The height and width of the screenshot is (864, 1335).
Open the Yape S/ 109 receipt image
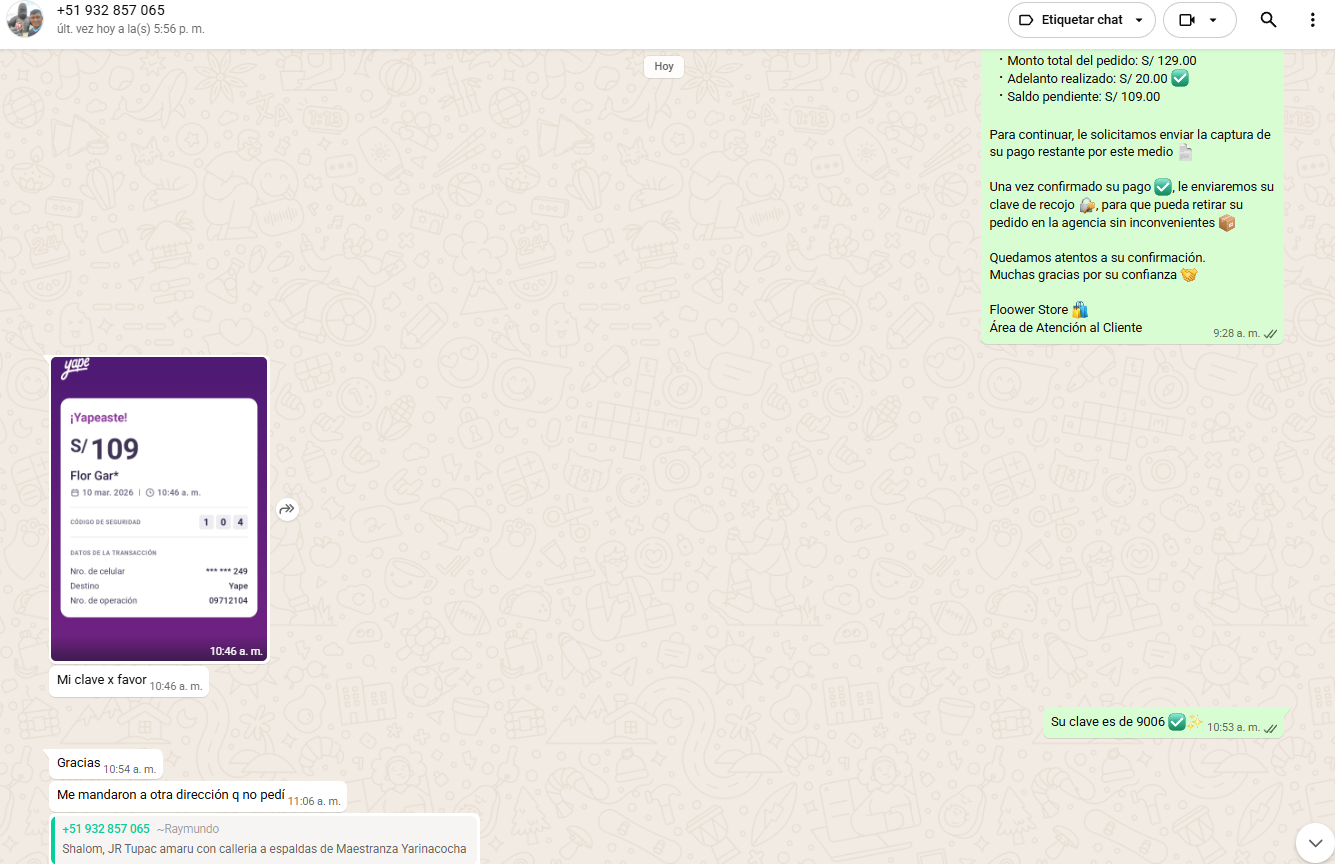tap(159, 508)
